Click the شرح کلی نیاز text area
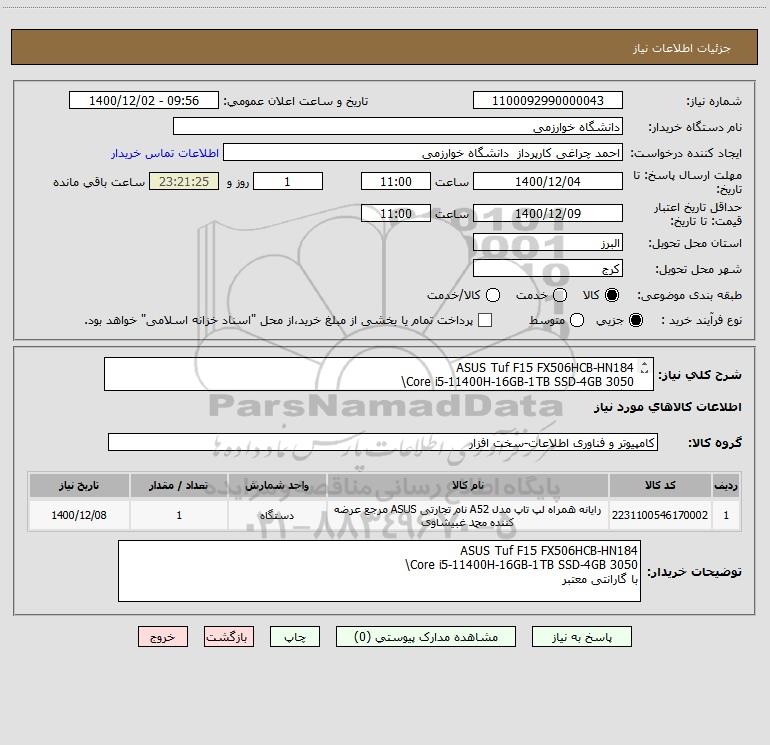This screenshot has height=745, width=770. click(379, 374)
